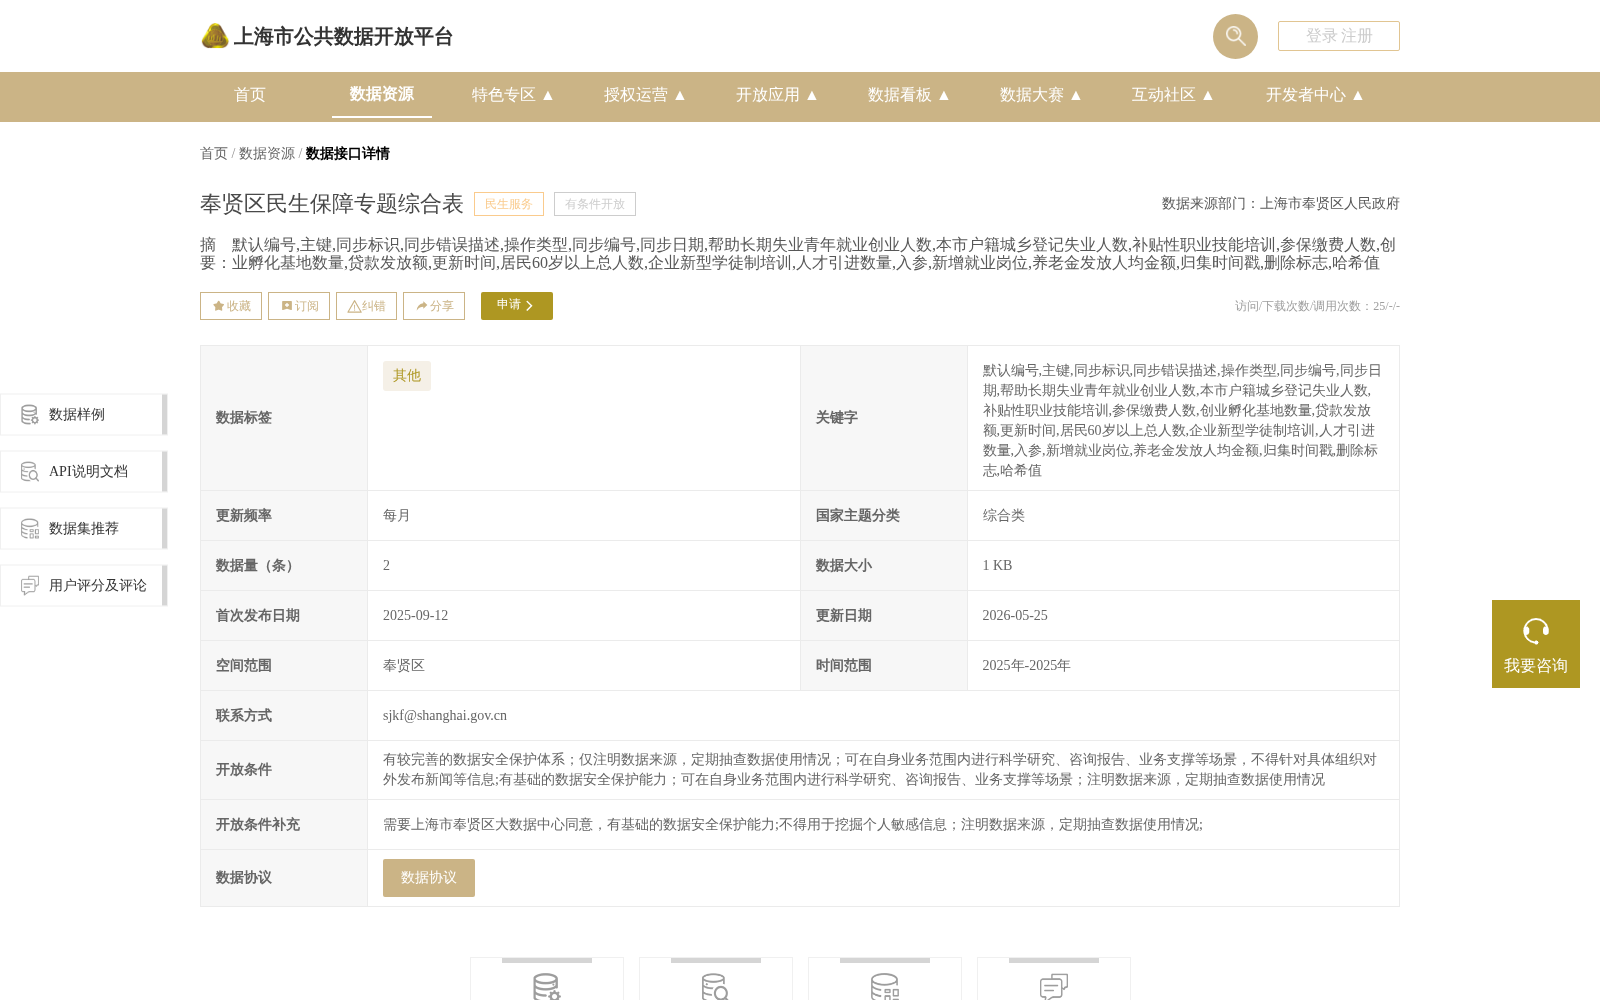The width and height of the screenshot is (1600, 1000).
Task: Expand the 授权运营 menu
Action: 645,95
